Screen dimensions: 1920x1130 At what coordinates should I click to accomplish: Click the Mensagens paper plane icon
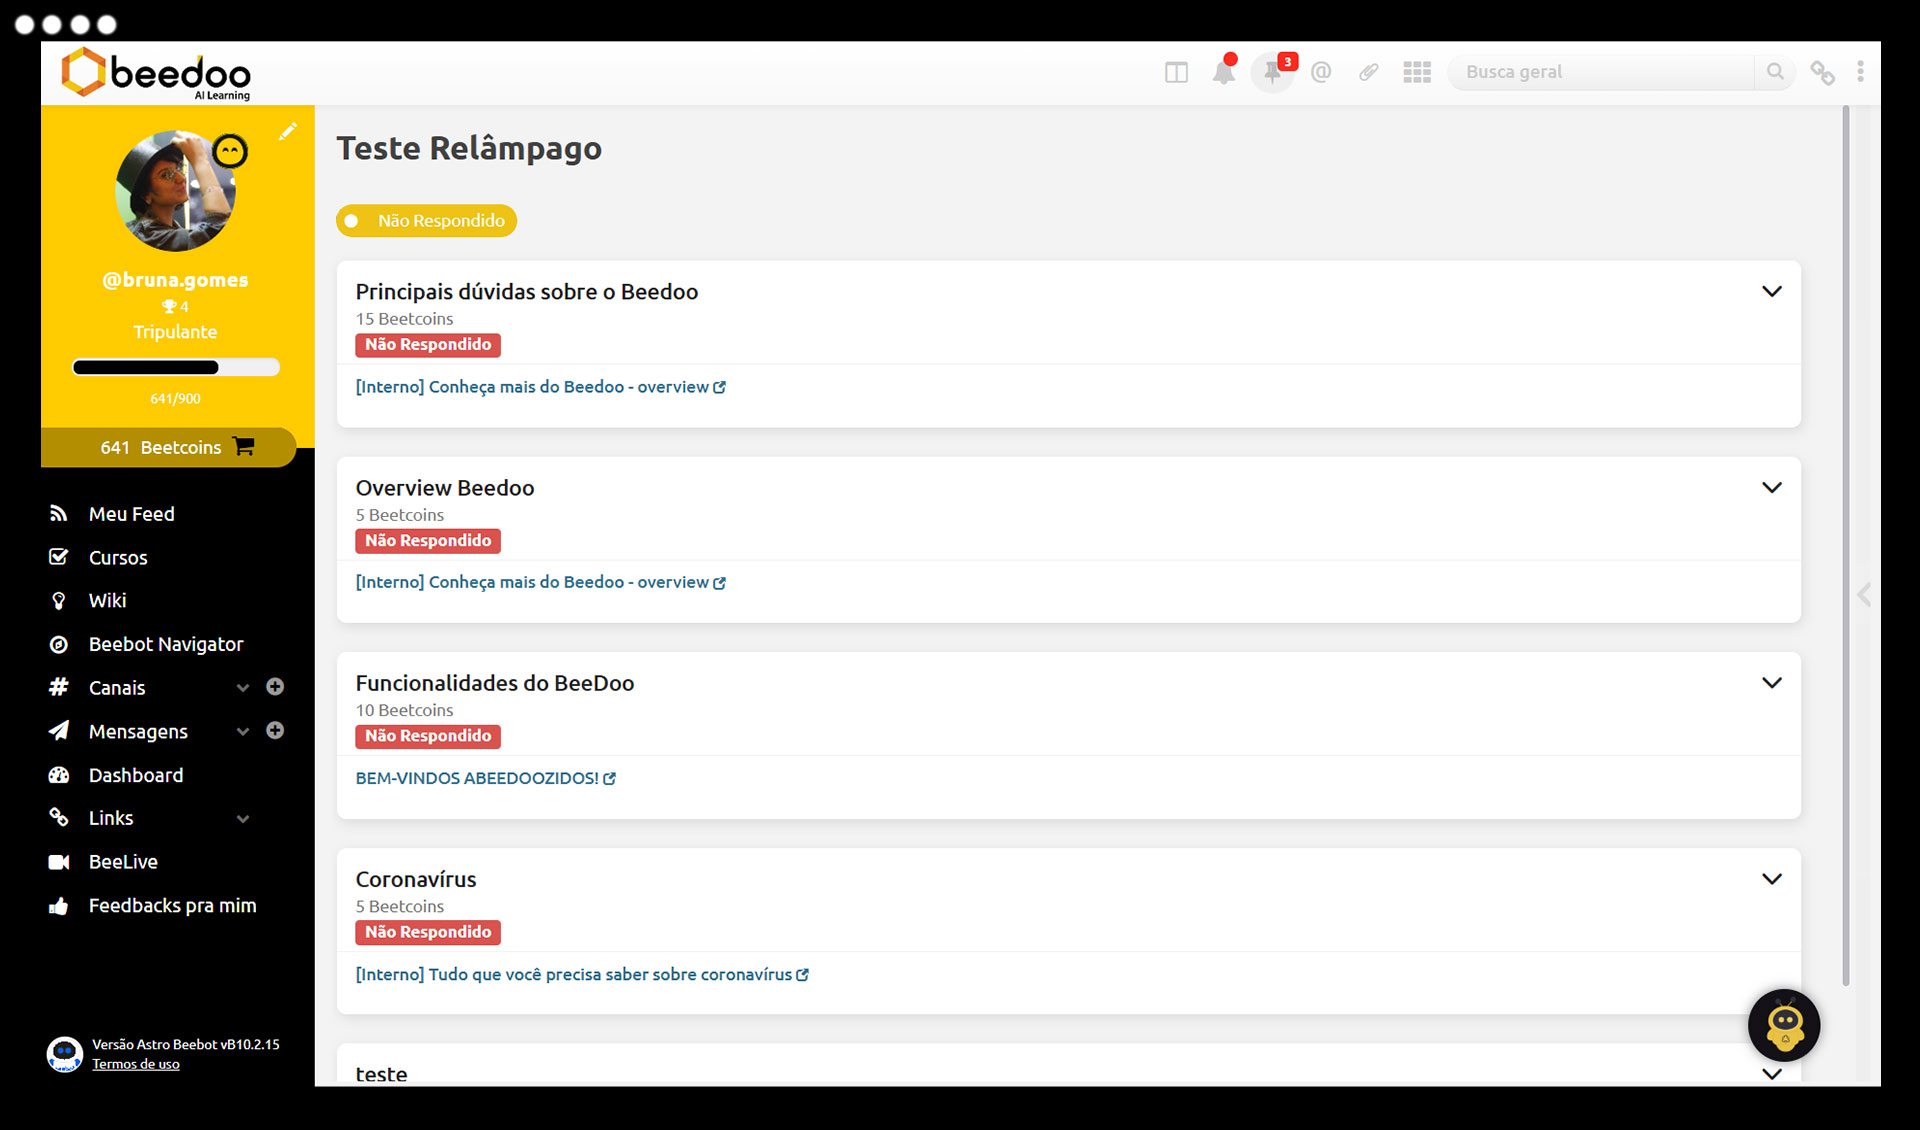(x=59, y=731)
